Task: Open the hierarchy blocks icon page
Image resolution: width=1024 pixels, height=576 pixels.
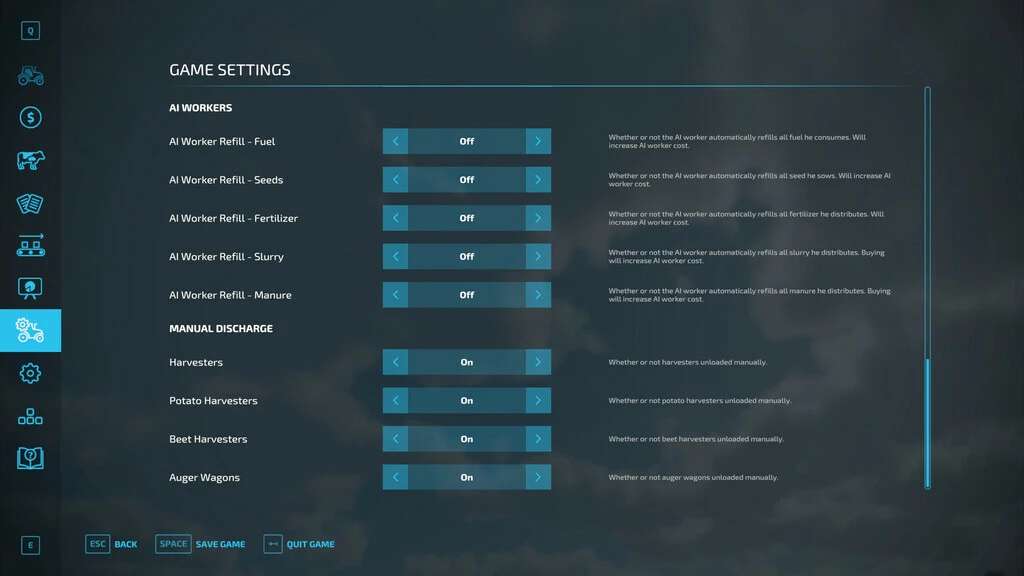Action: (x=30, y=416)
